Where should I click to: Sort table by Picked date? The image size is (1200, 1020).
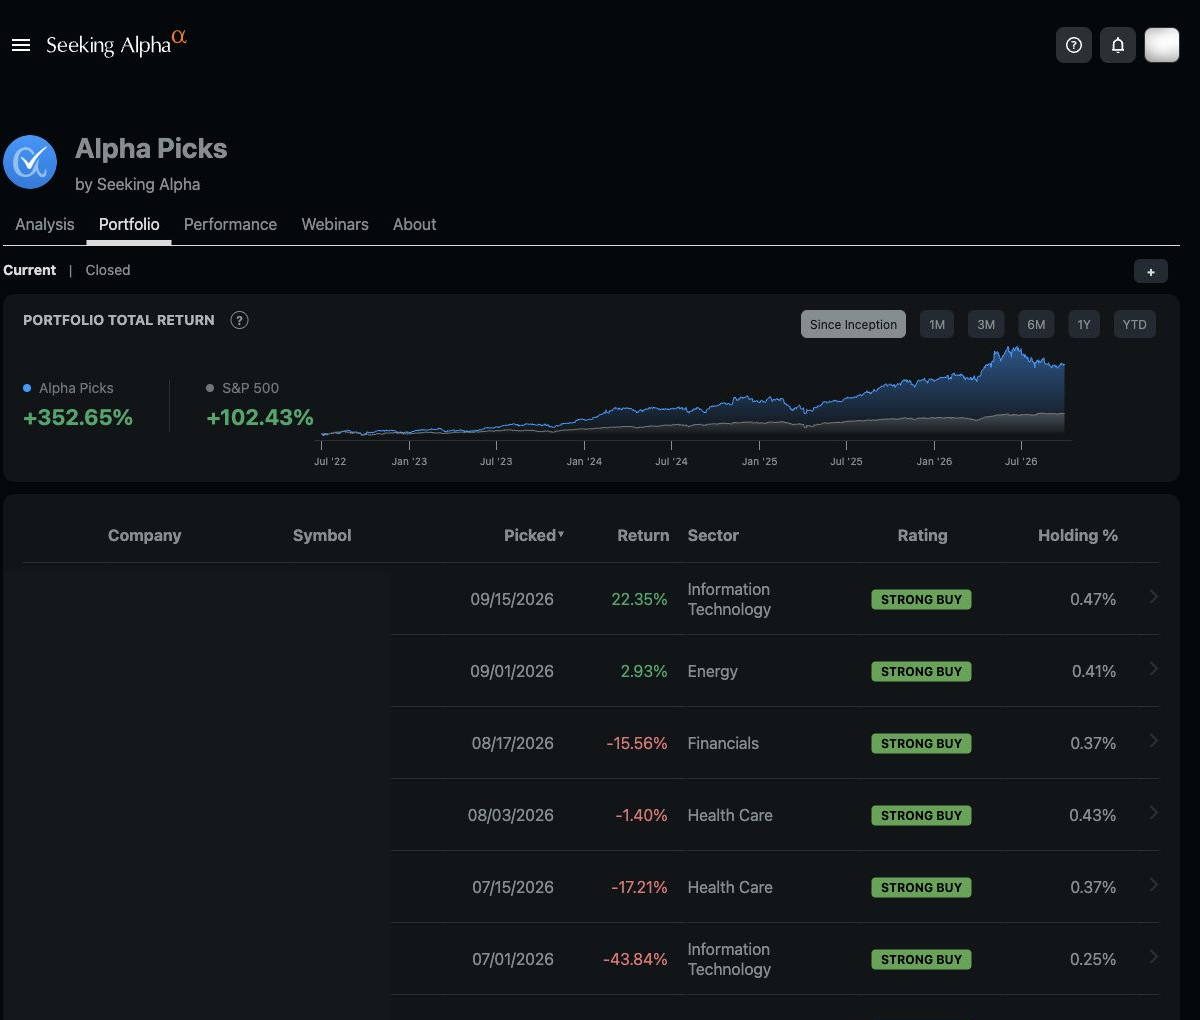[x=534, y=535]
